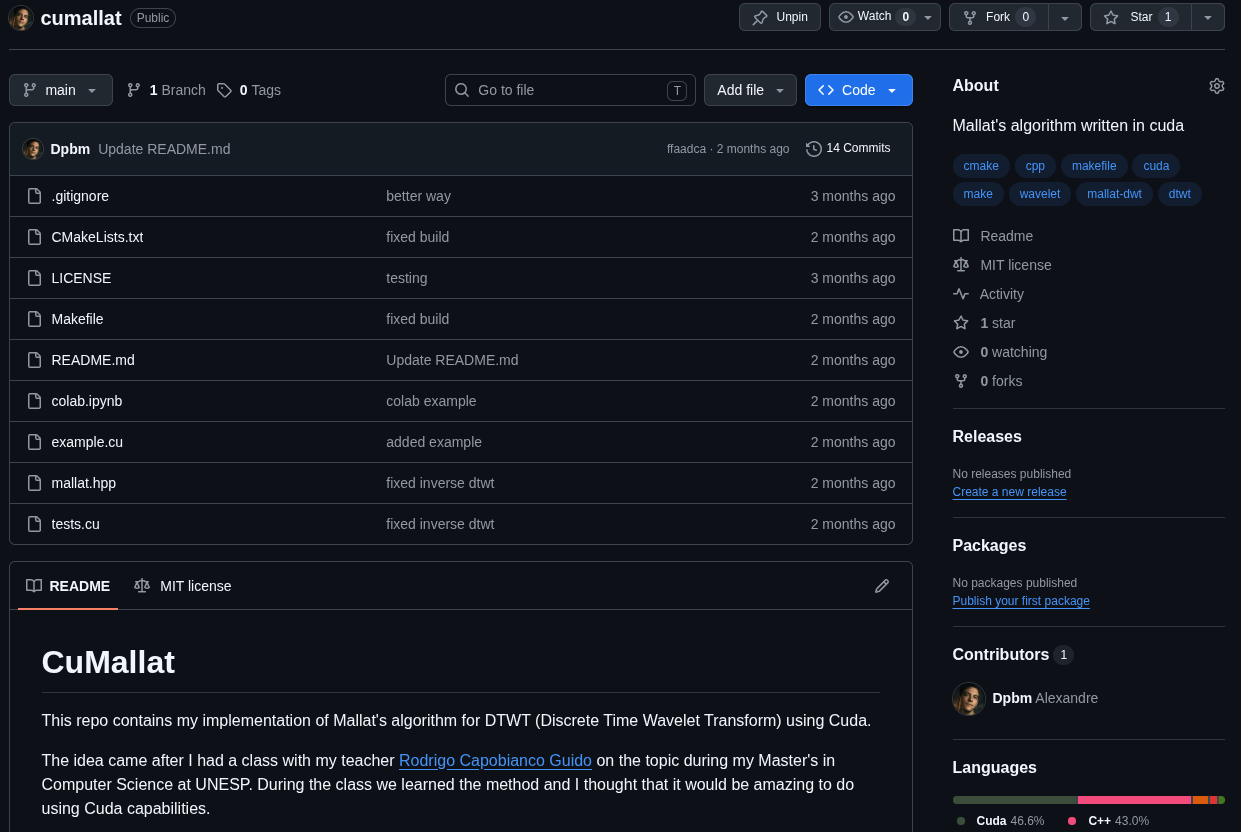Click the Update README.md commit message in header
1241x832 pixels.
coord(164,149)
